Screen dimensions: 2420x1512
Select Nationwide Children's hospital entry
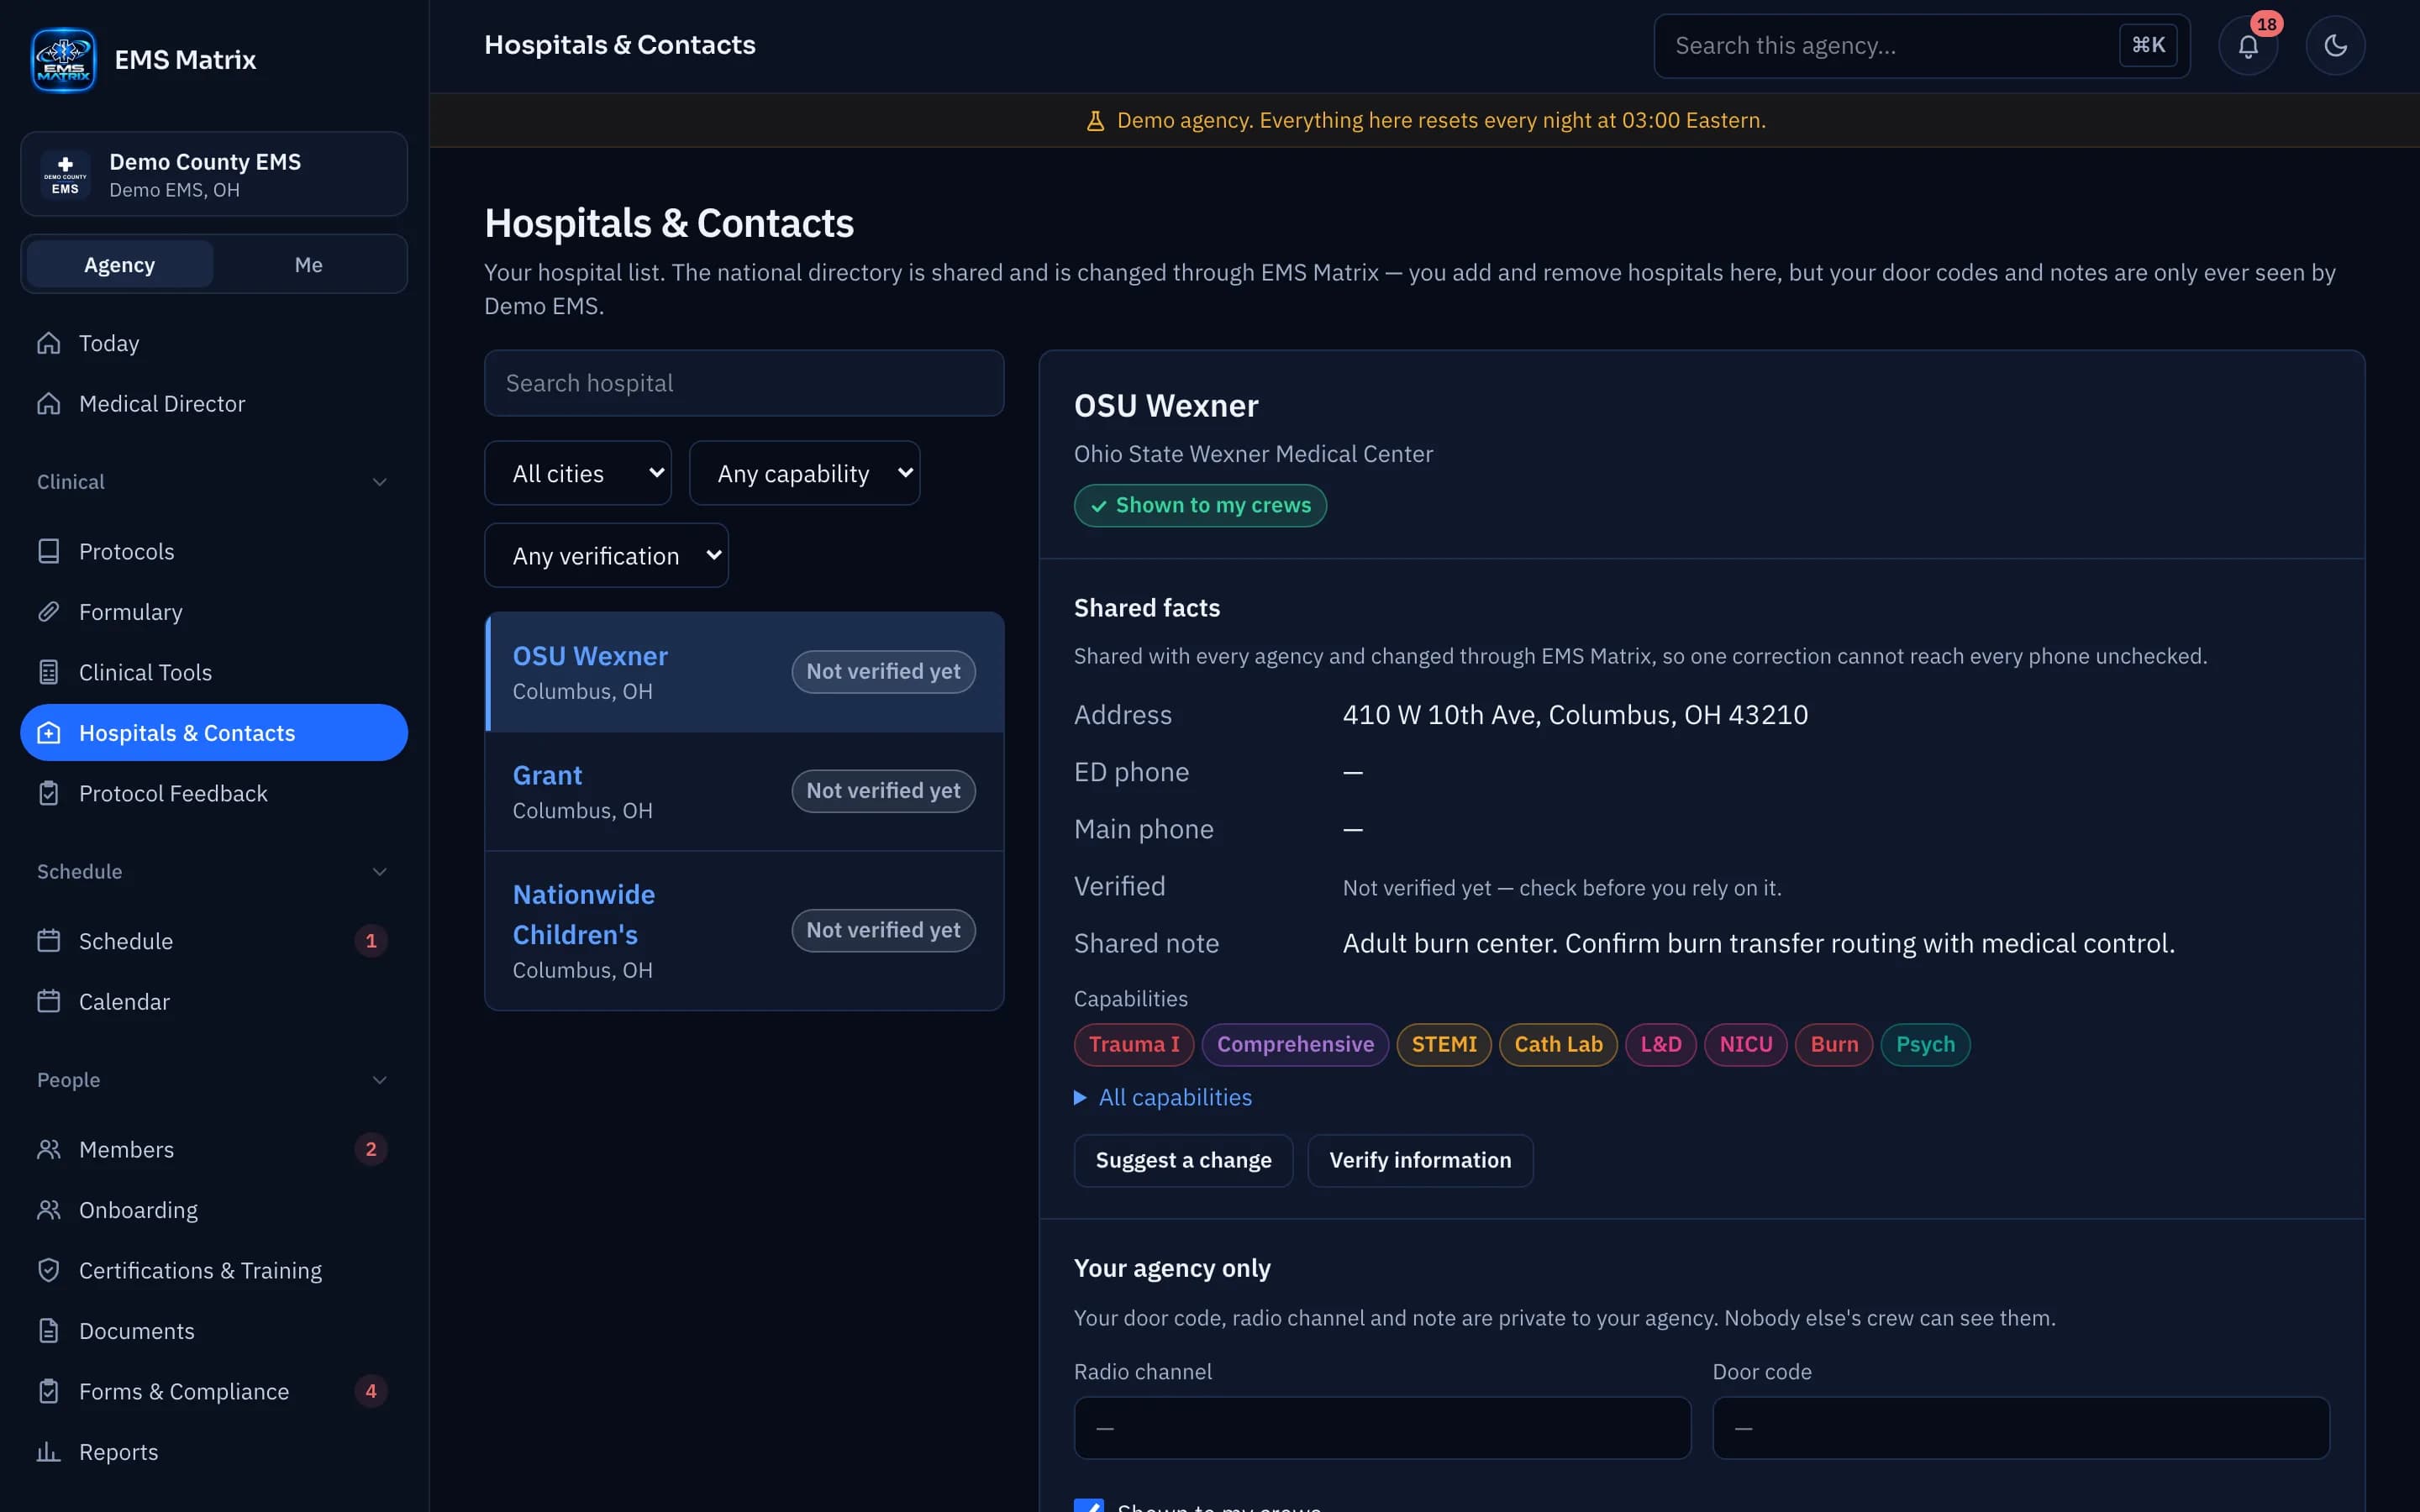point(744,931)
